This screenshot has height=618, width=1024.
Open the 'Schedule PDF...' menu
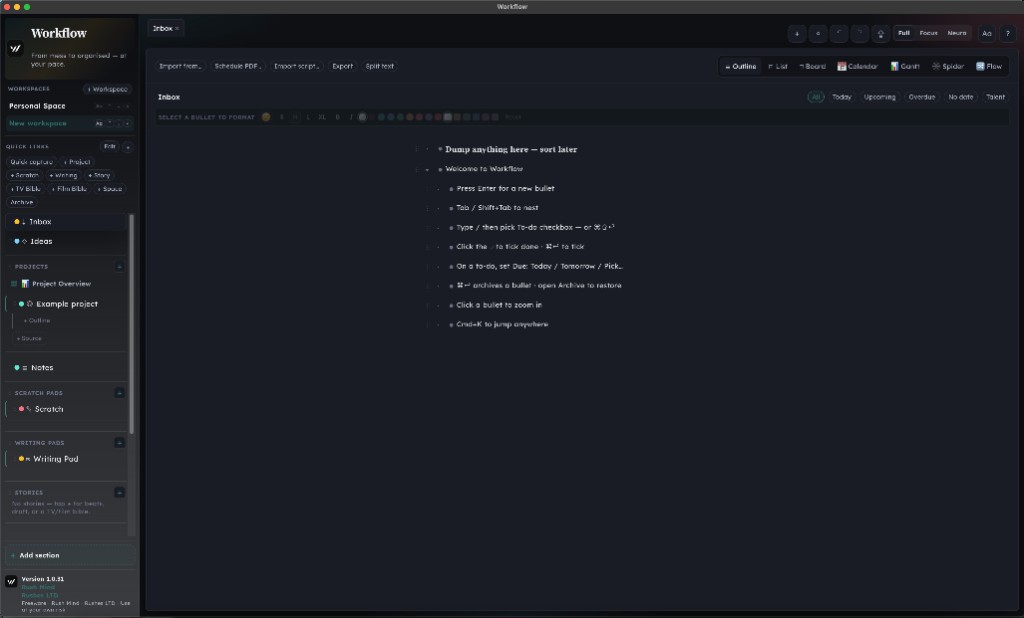click(x=238, y=67)
